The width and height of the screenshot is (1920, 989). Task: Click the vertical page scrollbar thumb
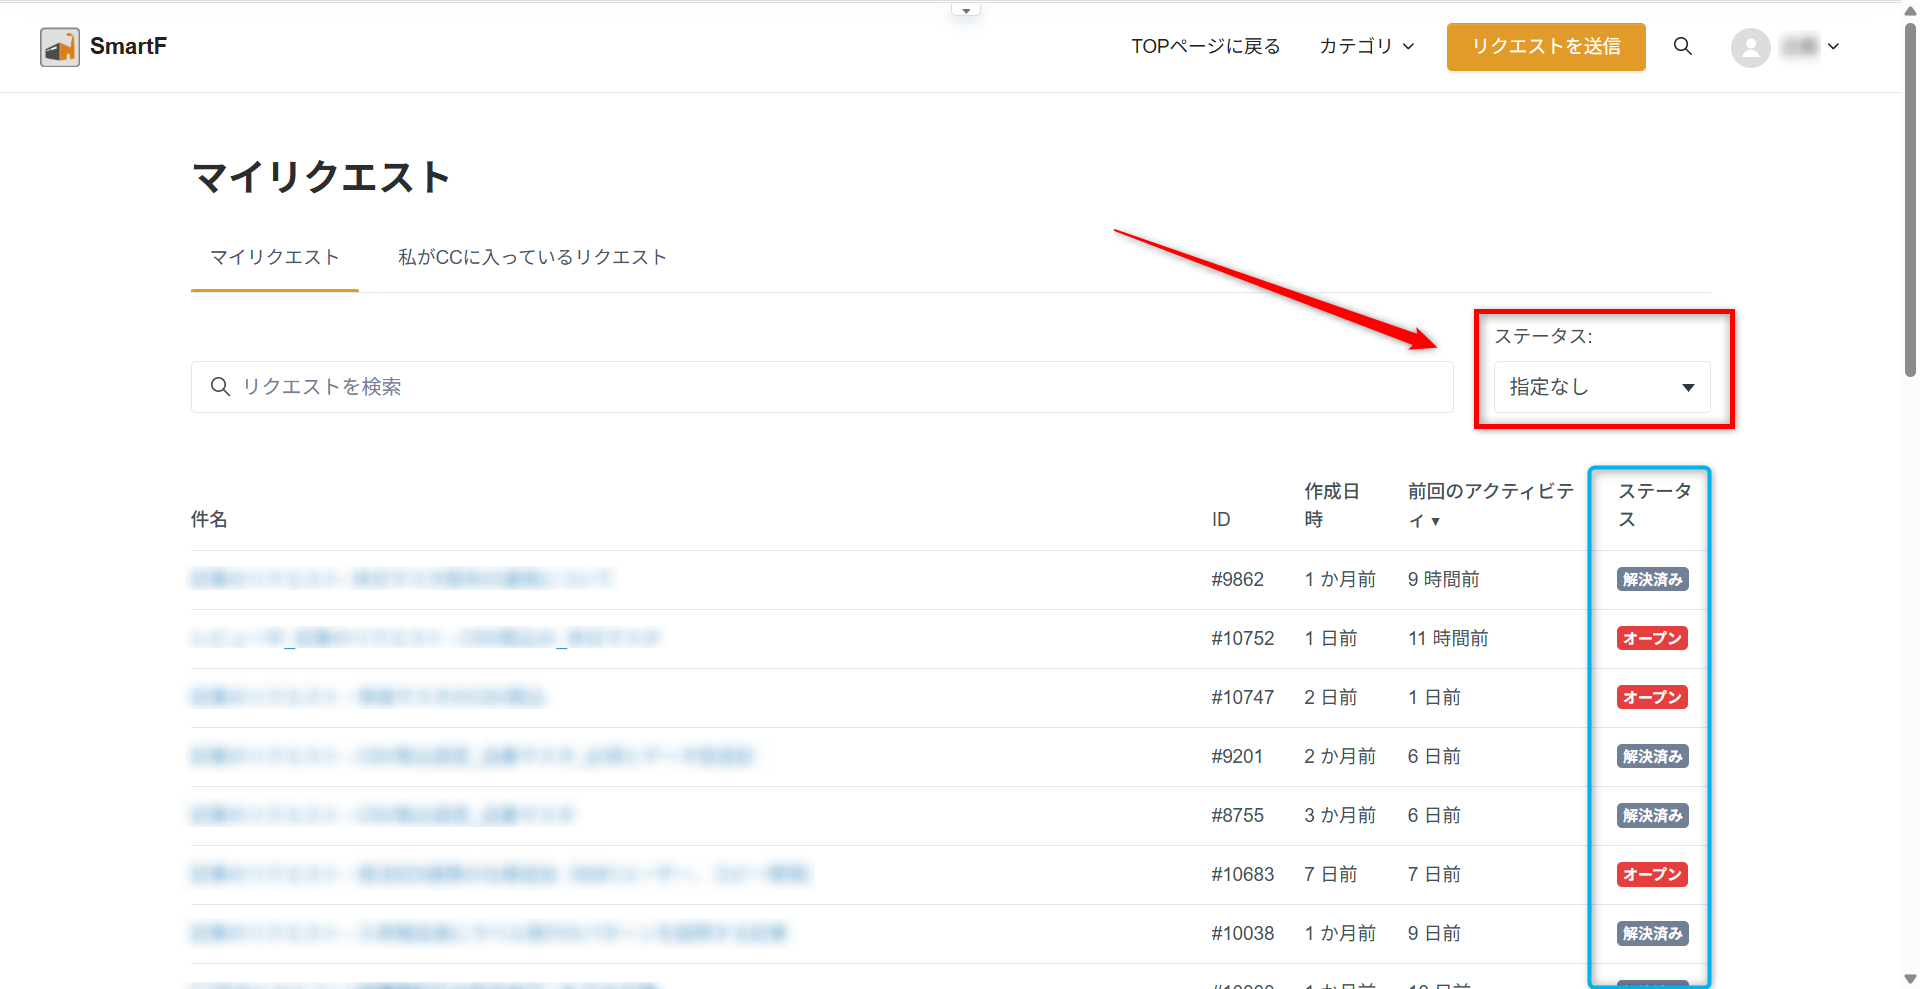pos(1910,200)
